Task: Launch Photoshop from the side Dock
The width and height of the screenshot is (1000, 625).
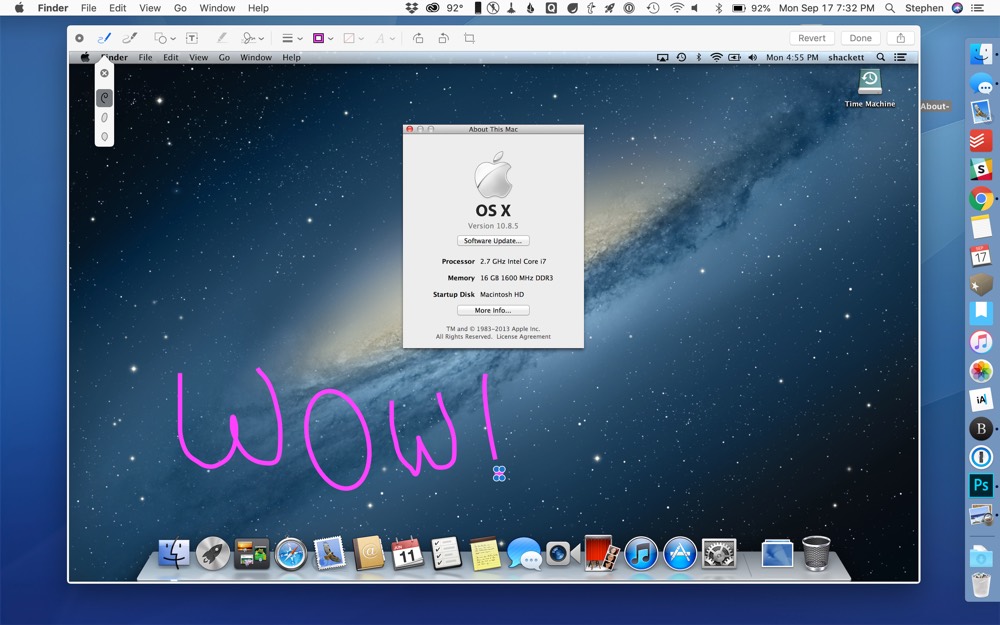Action: 981,486
